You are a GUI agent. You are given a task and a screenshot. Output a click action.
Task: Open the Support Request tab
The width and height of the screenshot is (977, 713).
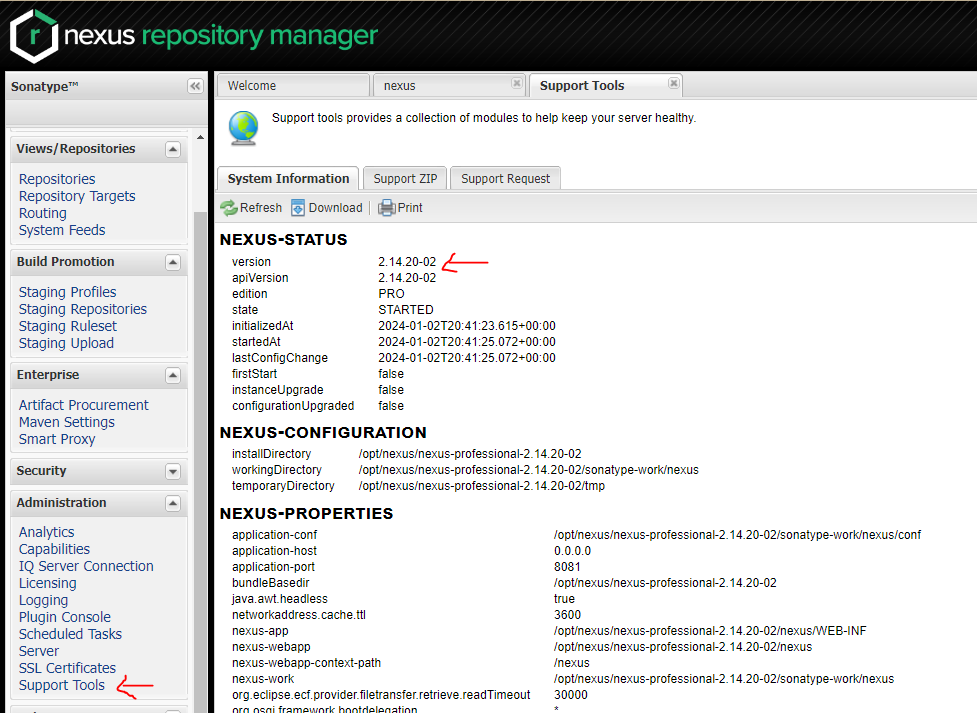[505, 179]
